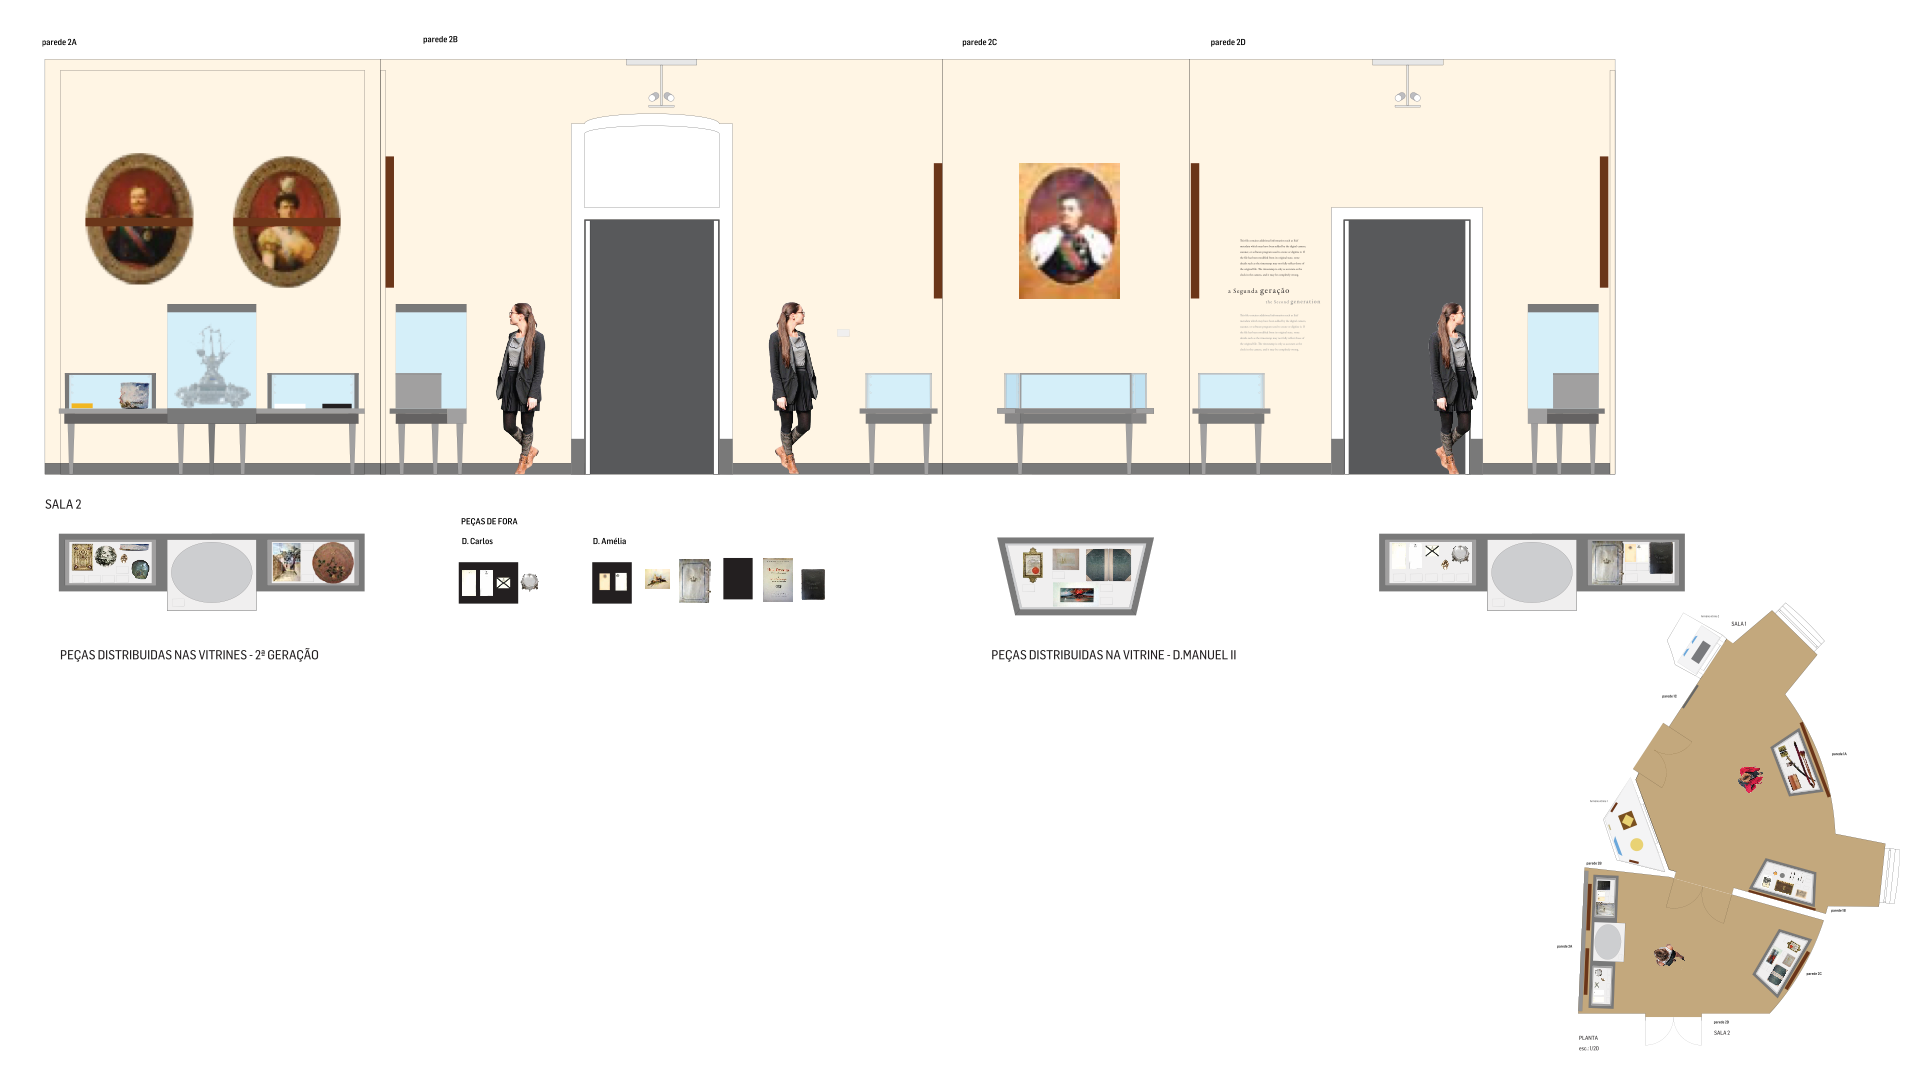Select the parede 2C heading

979,43
